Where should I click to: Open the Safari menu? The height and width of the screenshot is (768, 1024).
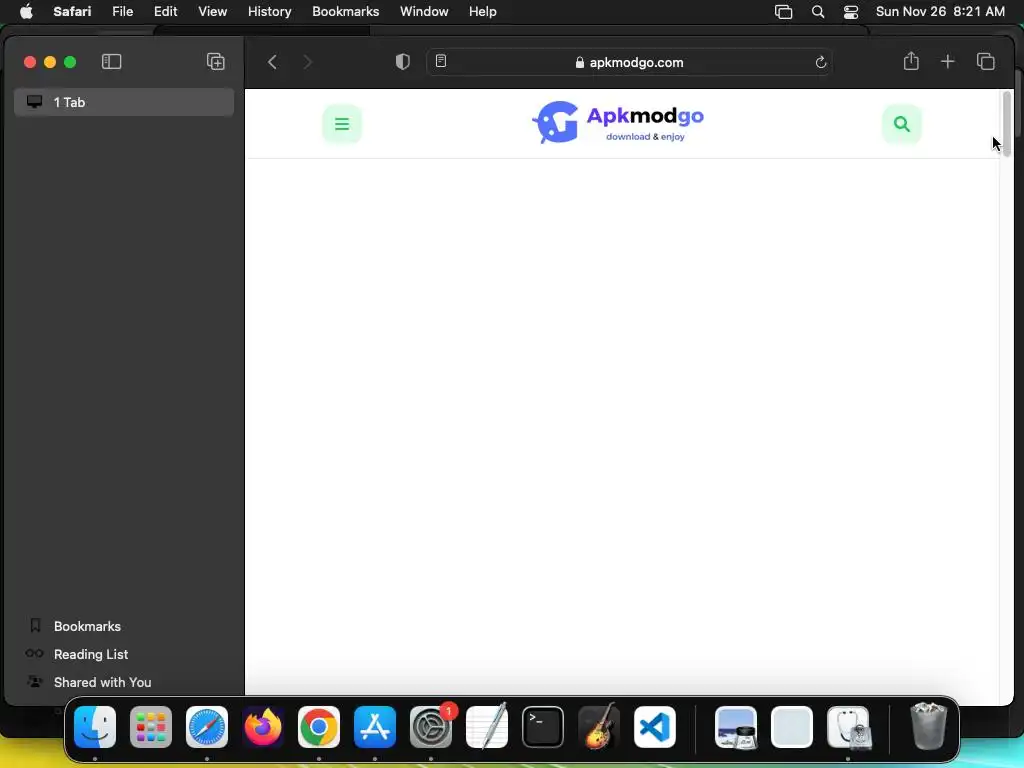pos(72,12)
